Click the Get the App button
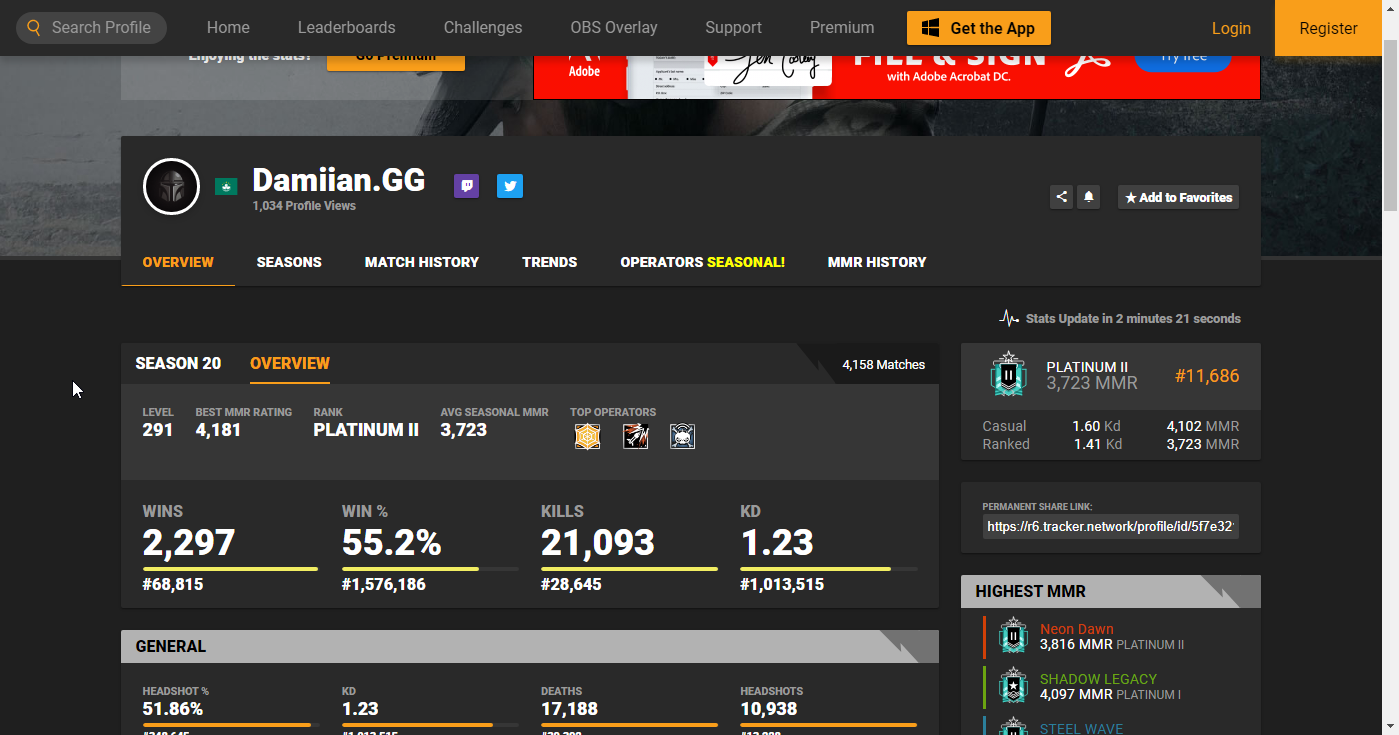The image size is (1399, 735). pyautogui.click(x=978, y=28)
